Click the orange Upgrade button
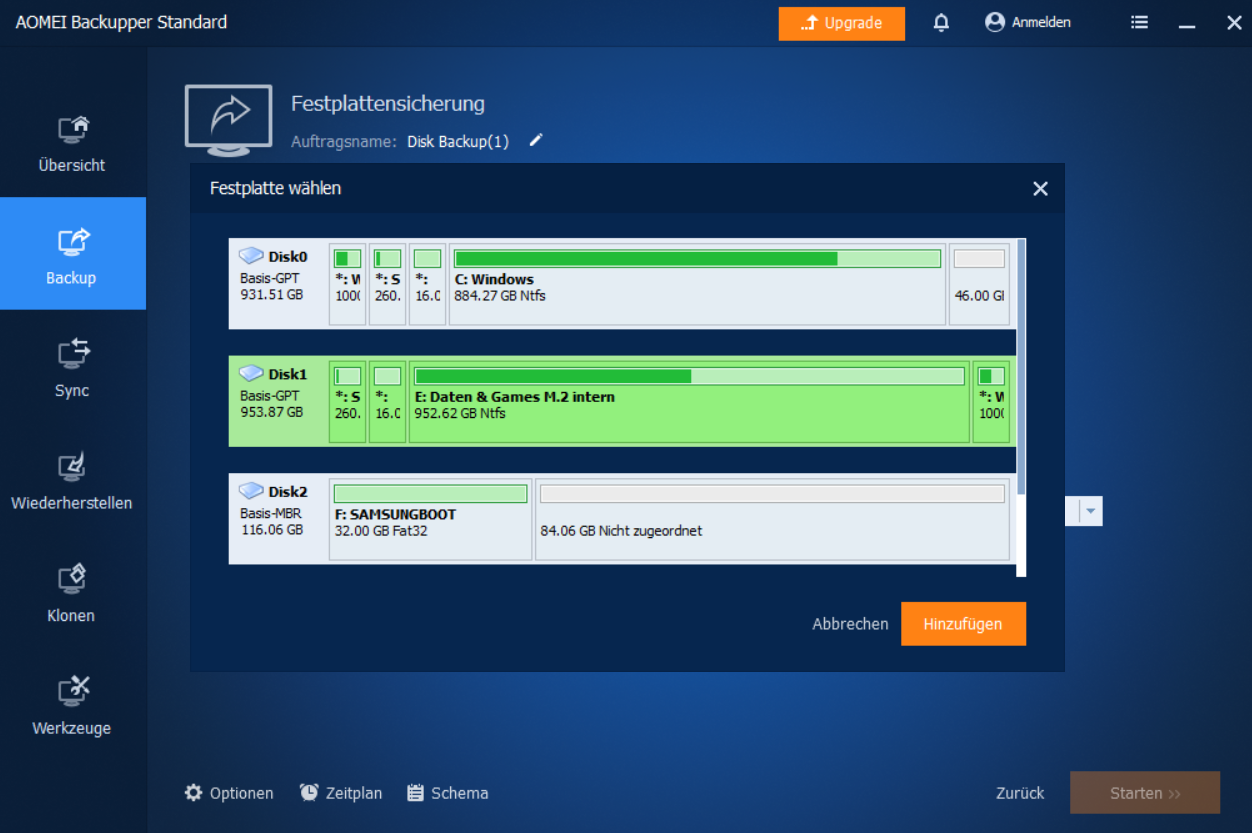The image size is (1252, 833). [x=842, y=23]
